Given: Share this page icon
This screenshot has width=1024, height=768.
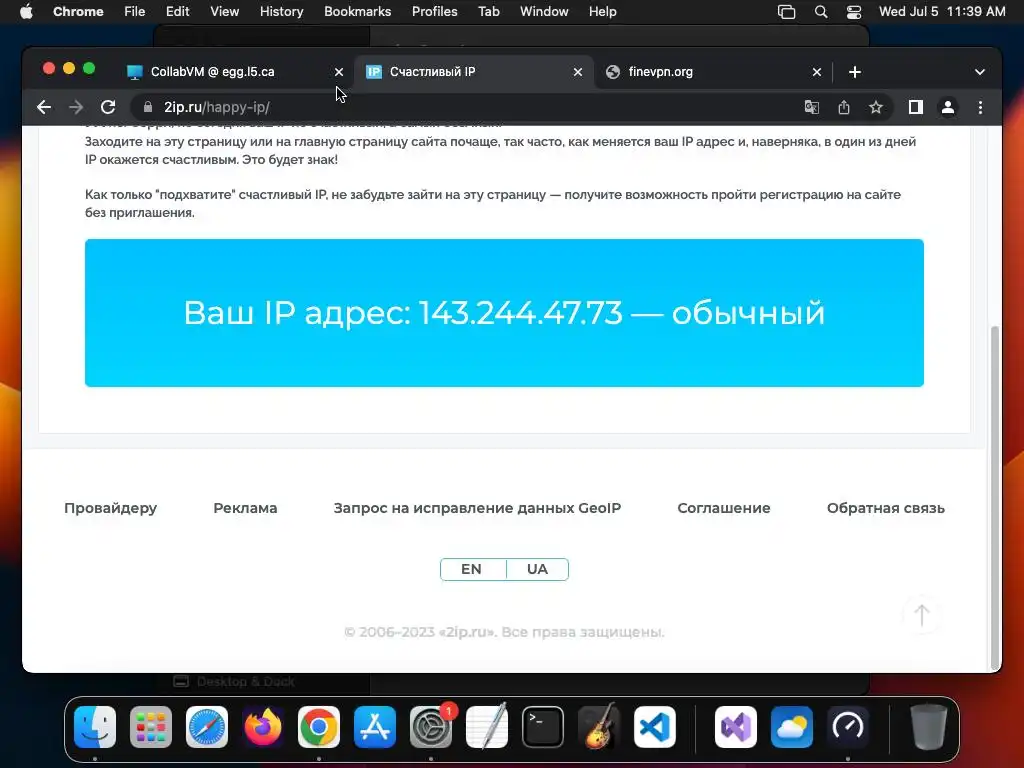Looking at the screenshot, I should [x=844, y=107].
